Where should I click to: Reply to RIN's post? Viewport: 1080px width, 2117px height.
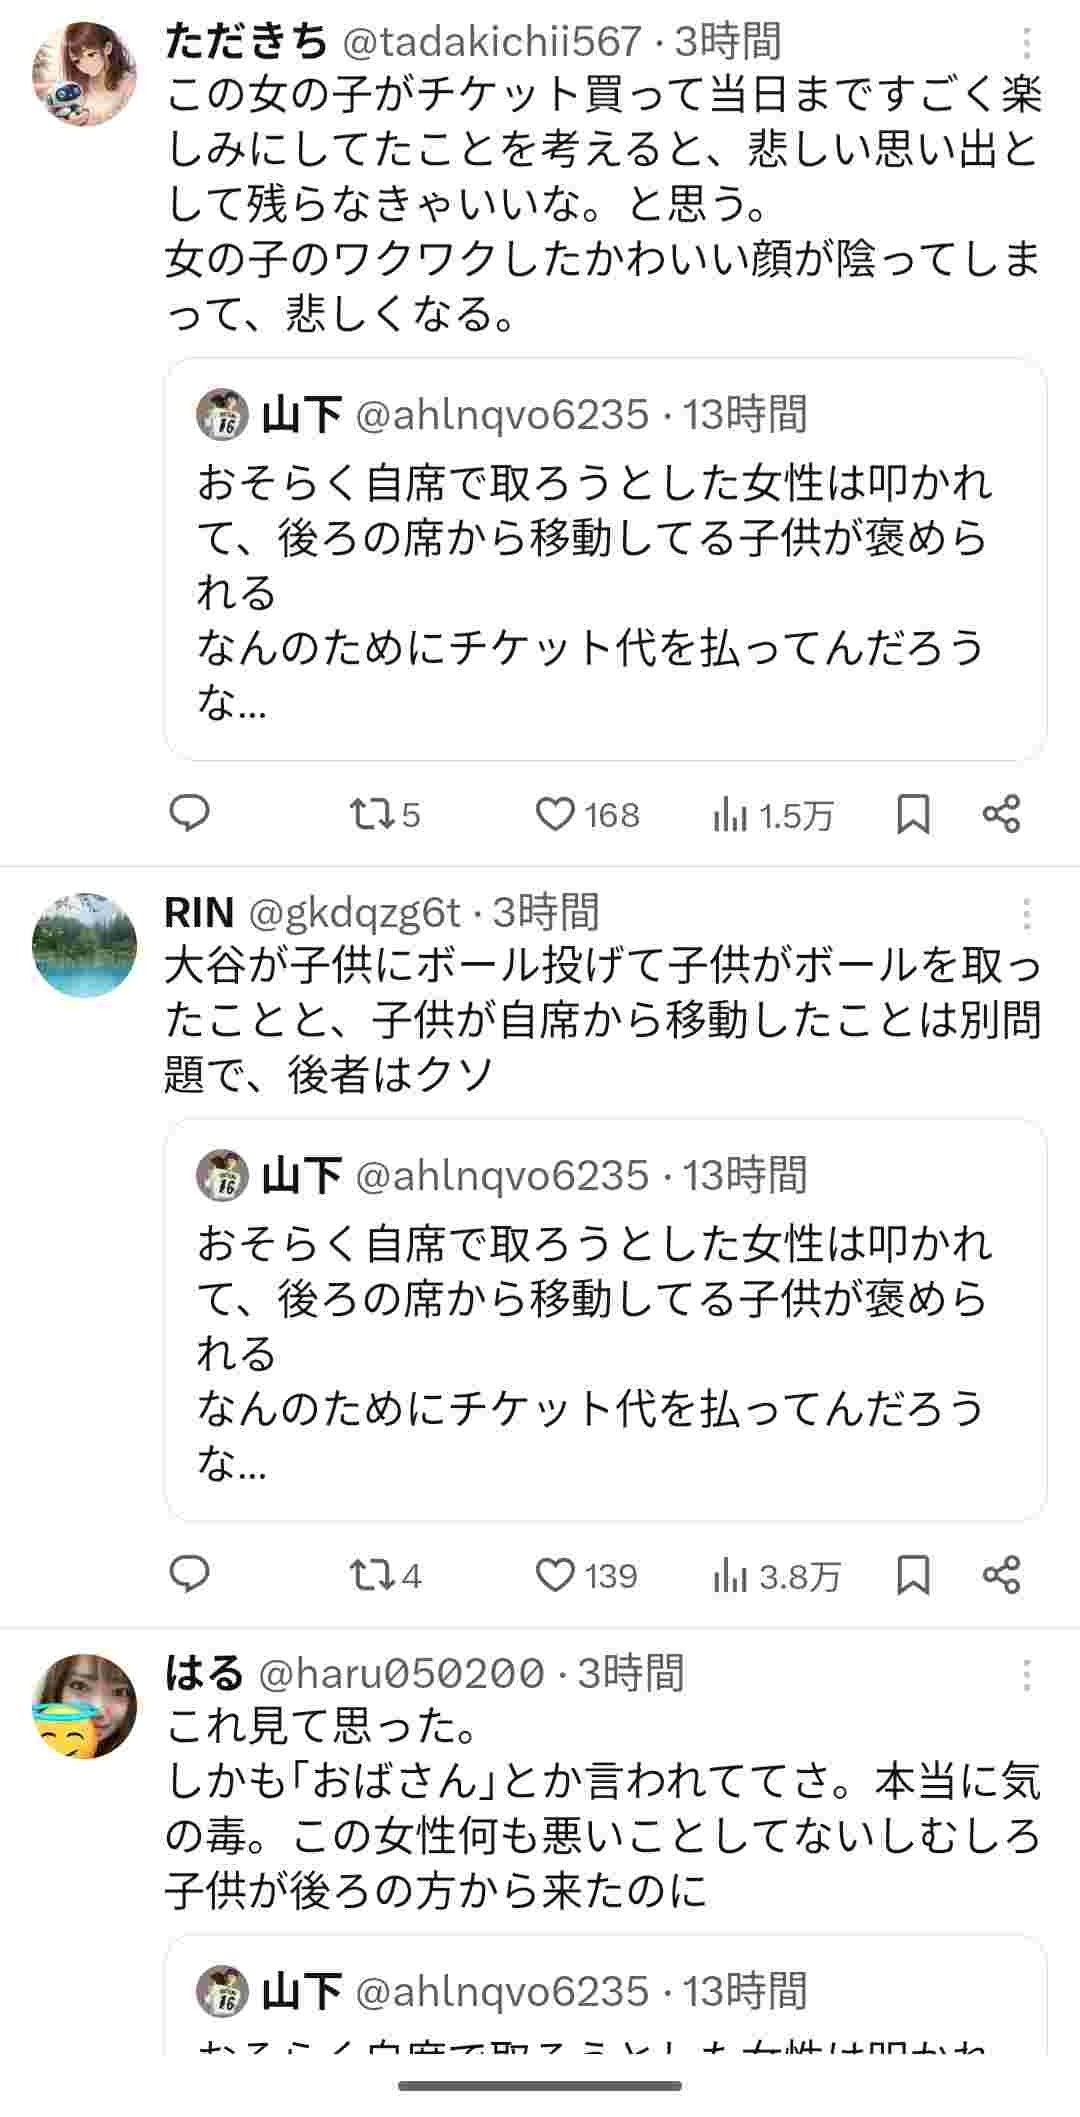click(189, 1574)
